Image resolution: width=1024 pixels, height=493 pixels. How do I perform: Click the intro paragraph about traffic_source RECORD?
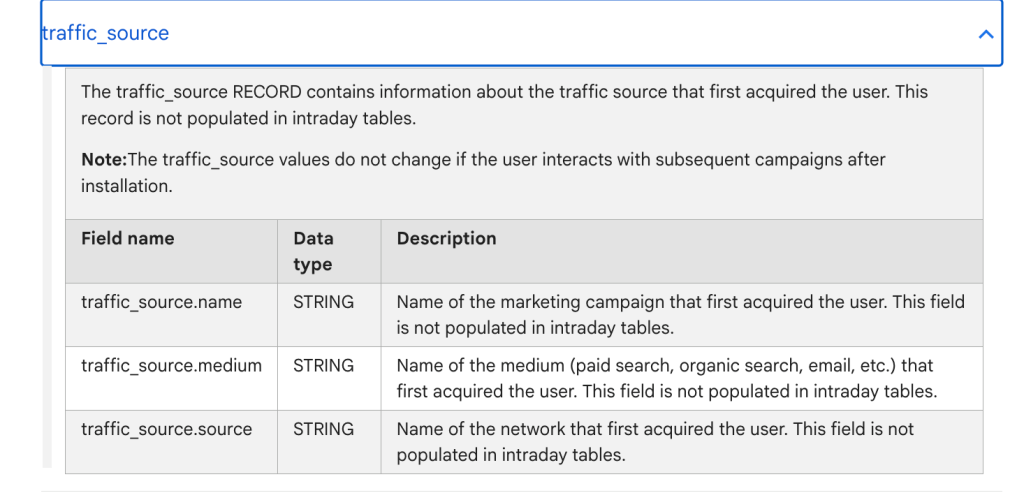tap(504, 104)
